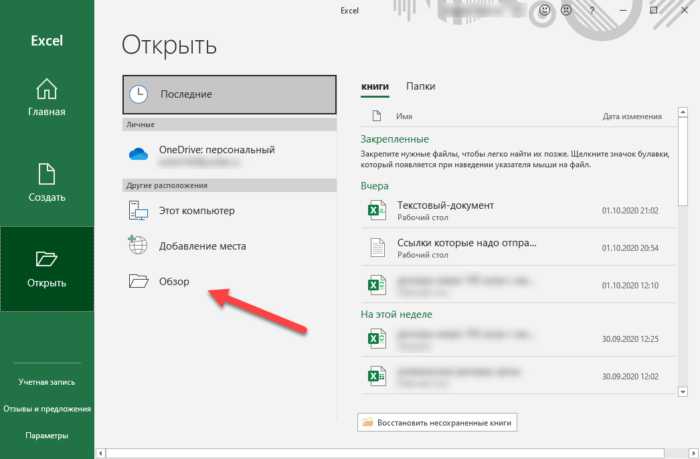Image resolution: width=700 pixels, height=459 pixels.
Task: Select Добавление места globe icon
Action: pos(138,245)
